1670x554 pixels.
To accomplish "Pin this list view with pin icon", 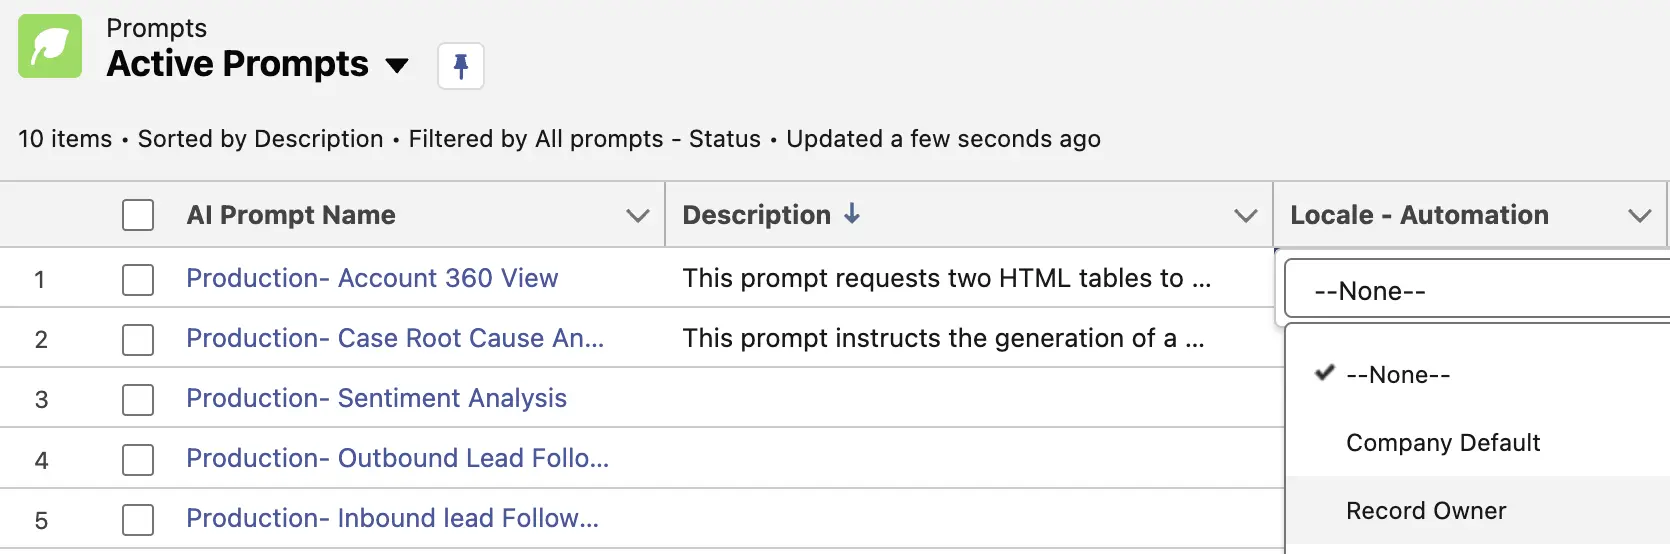I will coord(461,66).
